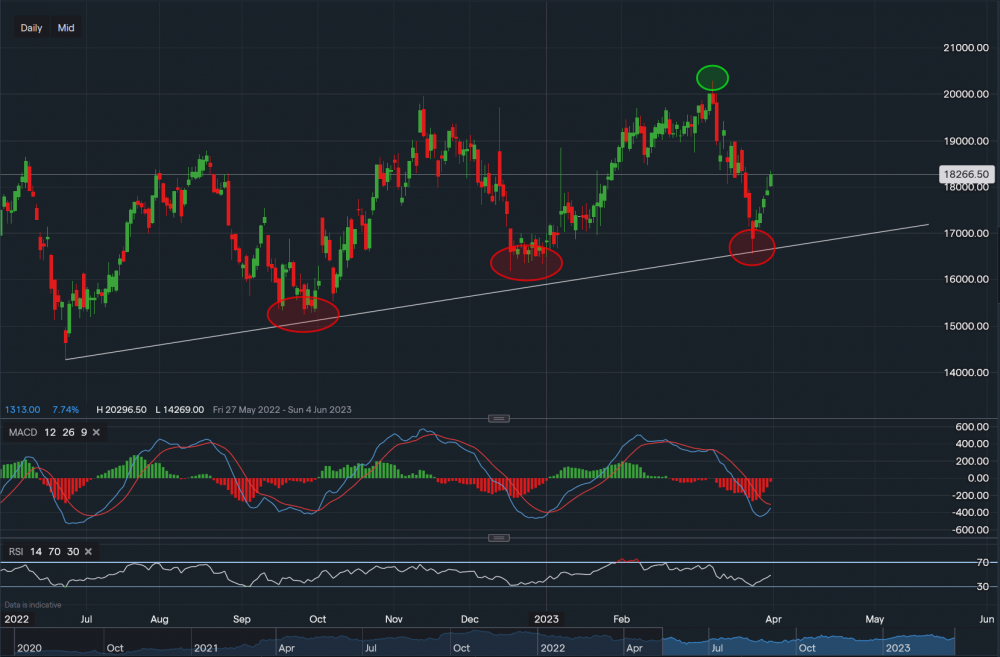Select the middle red ellipse annotation
The width and height of the screenshot is (1000, 657).
[x=526, y=263]
